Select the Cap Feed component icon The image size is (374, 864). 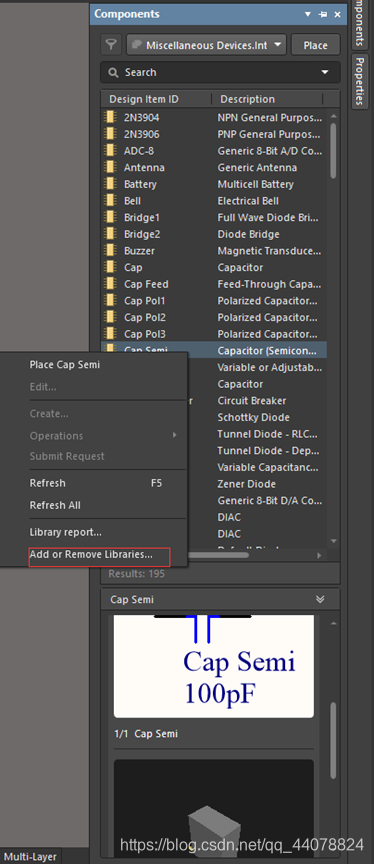[x=111, y=284]
